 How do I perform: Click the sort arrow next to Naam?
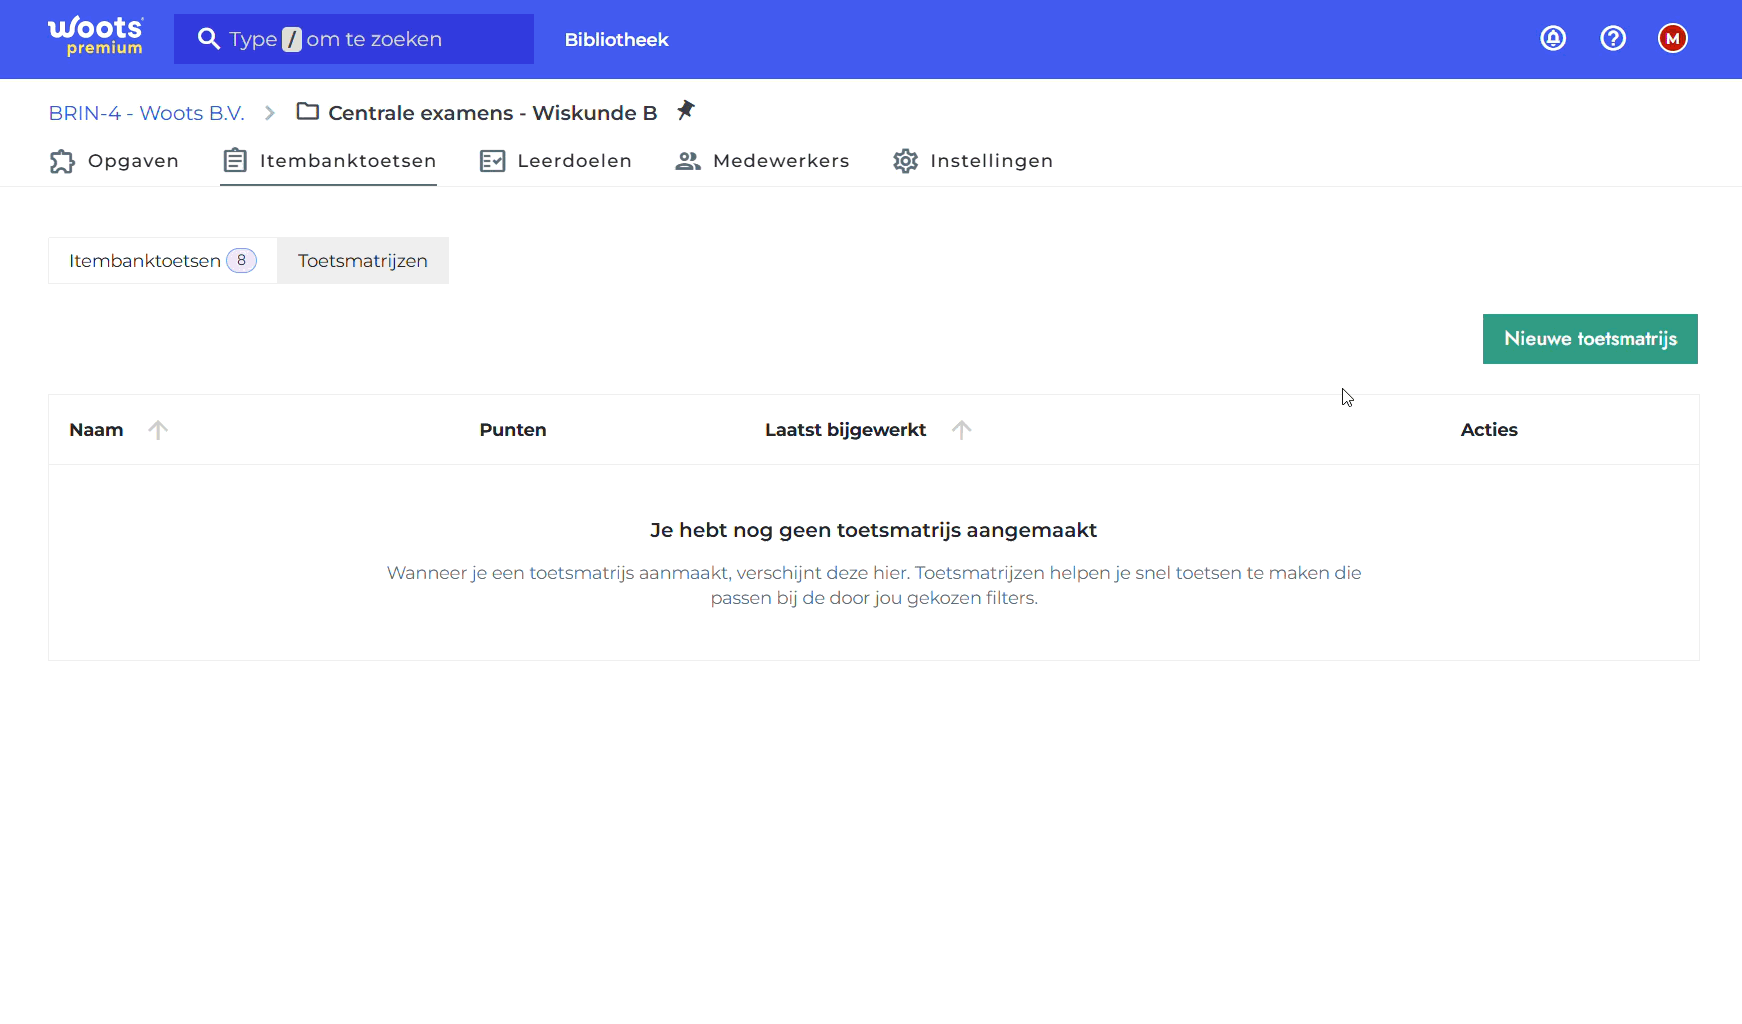pos(158,430)
